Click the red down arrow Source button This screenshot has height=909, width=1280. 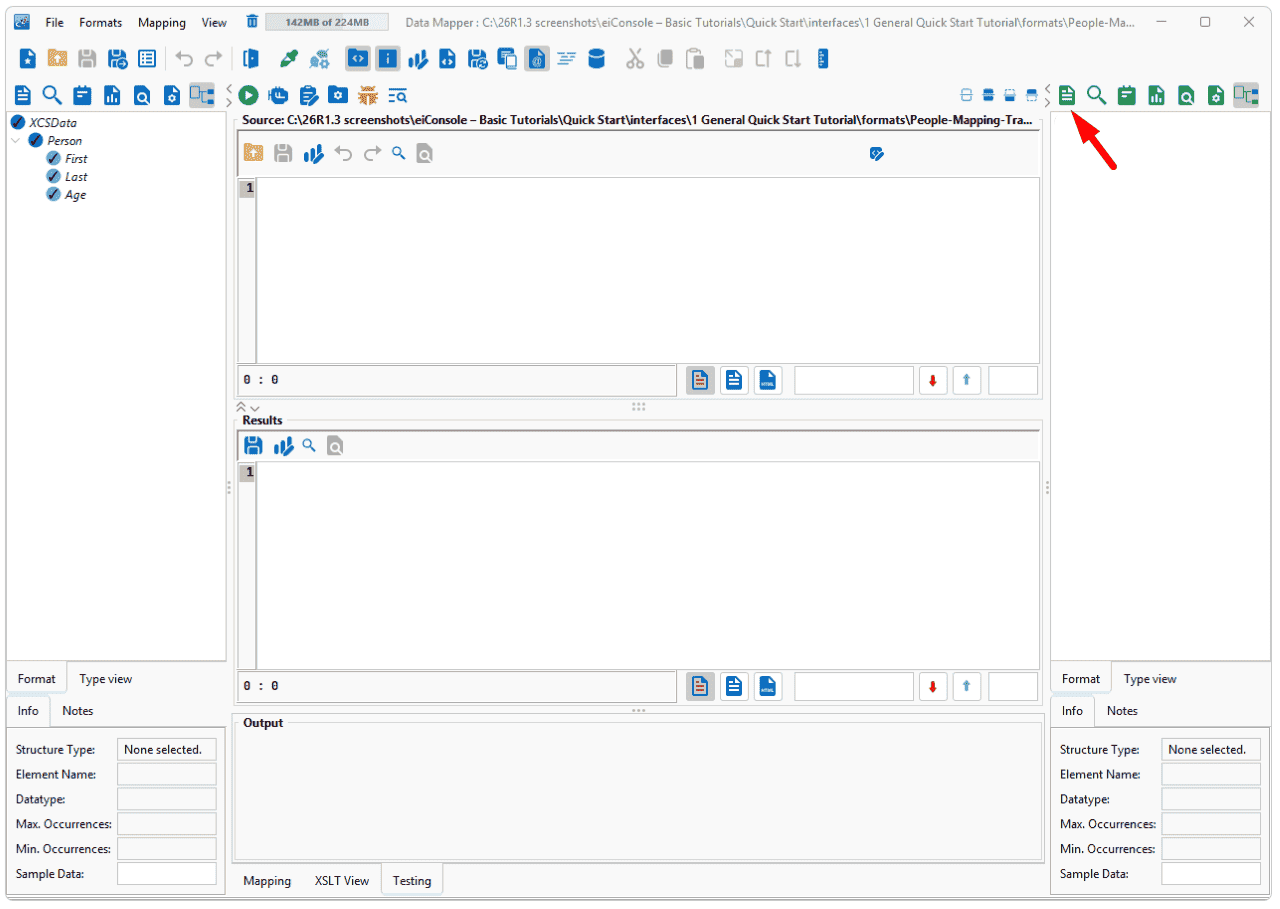(933, 380)
